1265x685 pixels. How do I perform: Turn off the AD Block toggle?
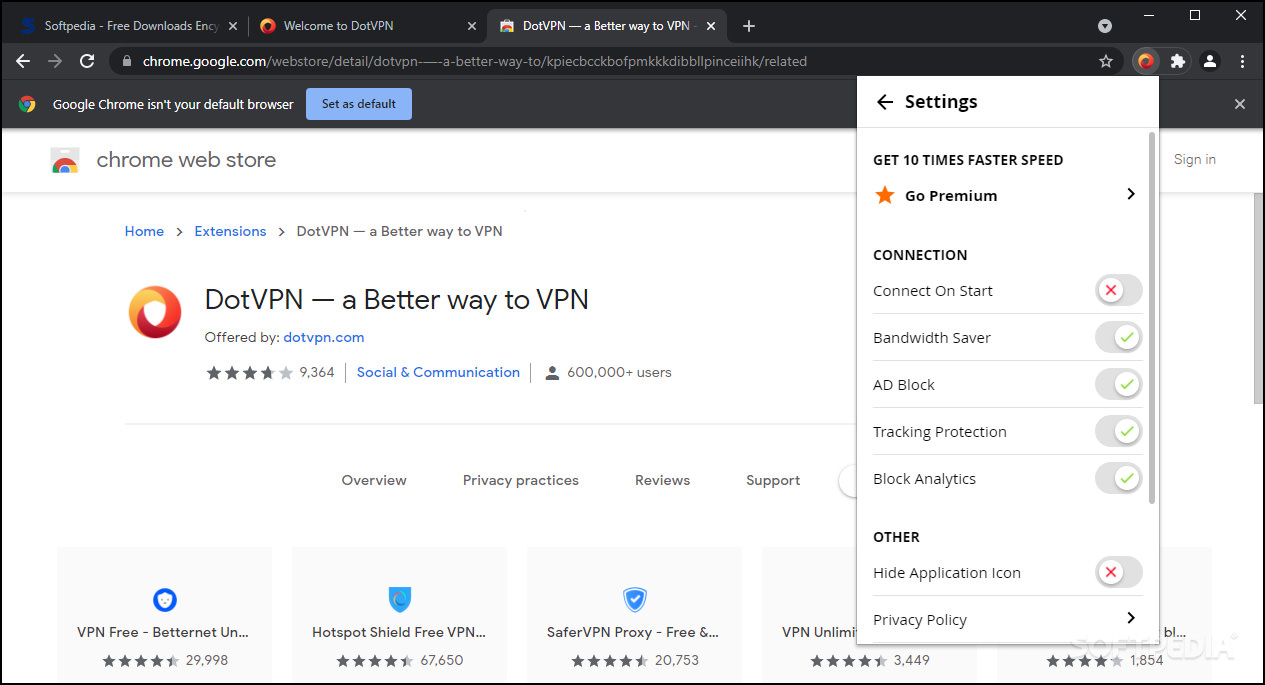click(x=1118, y=385)
